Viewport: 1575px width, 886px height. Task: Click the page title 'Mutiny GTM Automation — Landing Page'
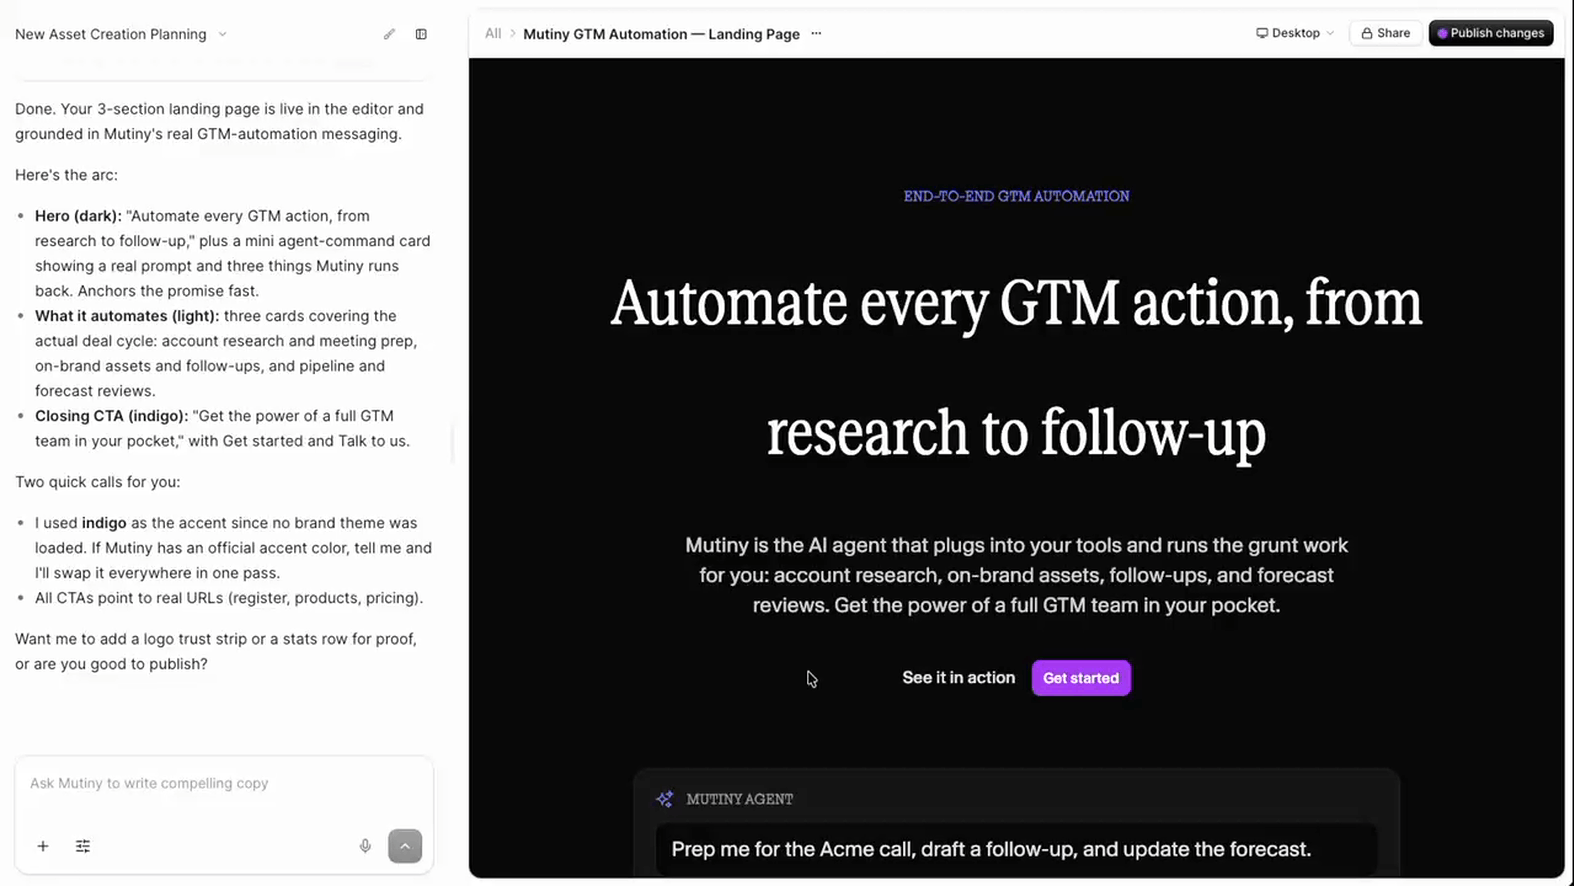pyautogui.click(x=661, y=34)
